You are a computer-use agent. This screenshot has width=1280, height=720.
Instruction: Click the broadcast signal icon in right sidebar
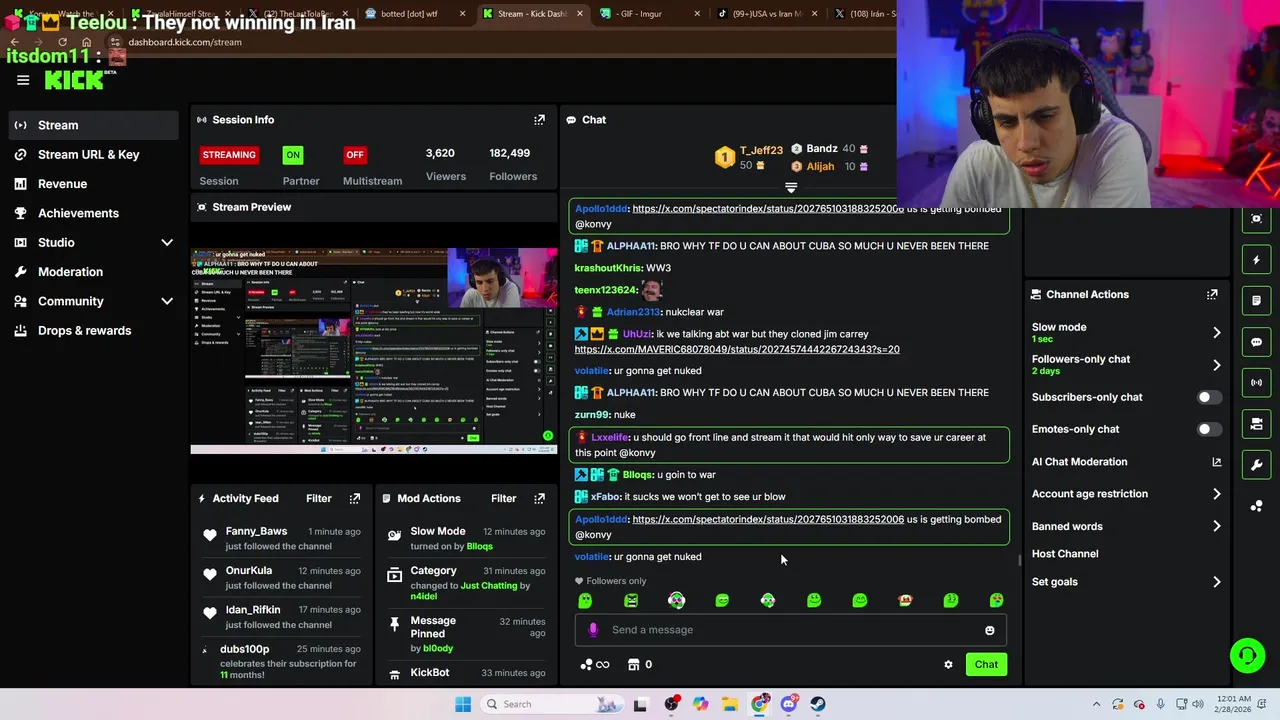[1257, 383]
